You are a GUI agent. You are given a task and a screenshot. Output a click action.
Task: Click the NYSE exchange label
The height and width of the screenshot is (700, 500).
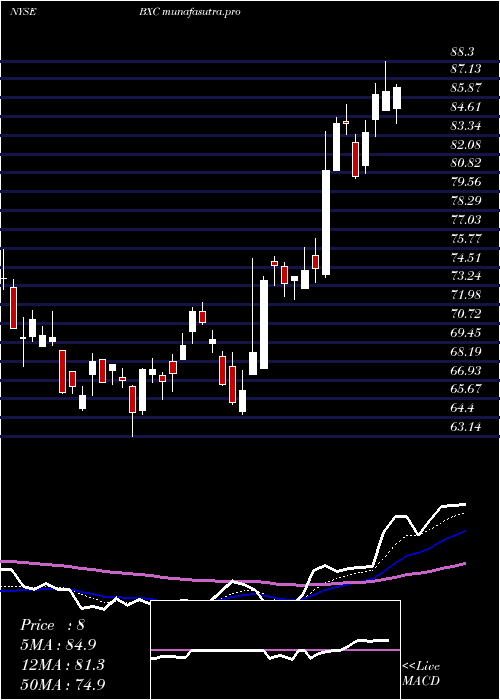pos(23,12)
